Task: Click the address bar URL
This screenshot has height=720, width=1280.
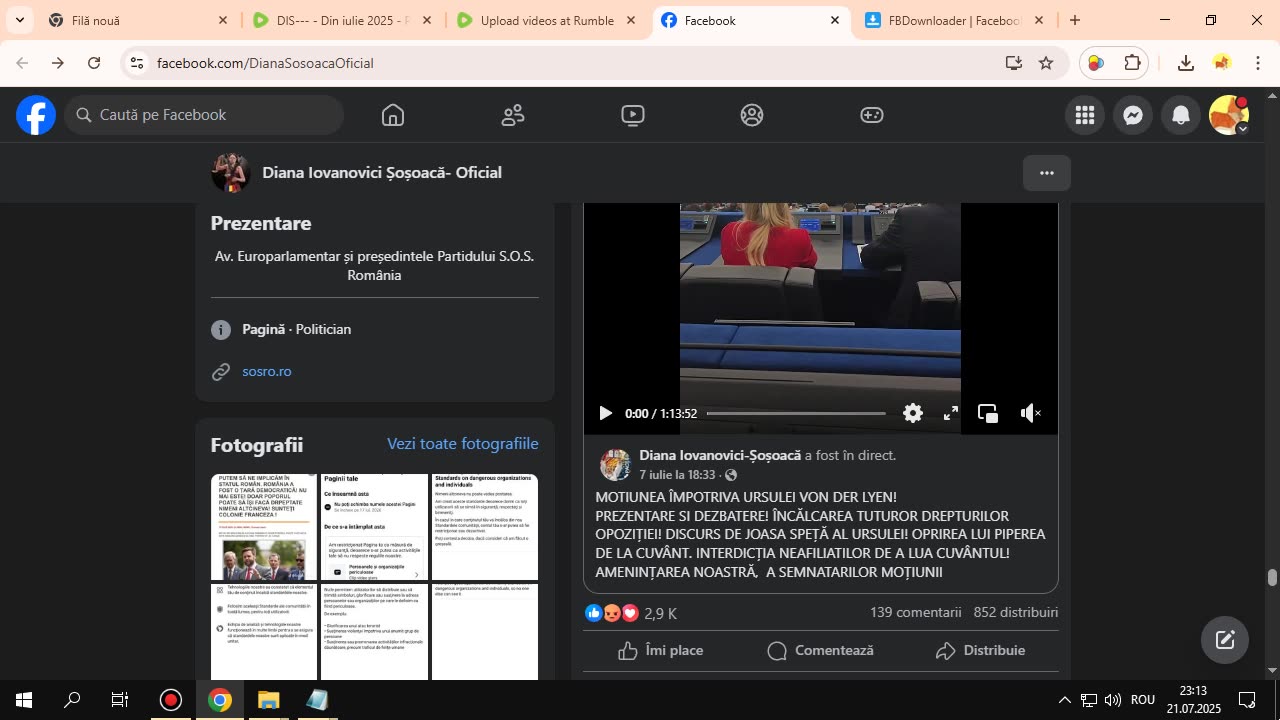Action: tap(265, 63)
